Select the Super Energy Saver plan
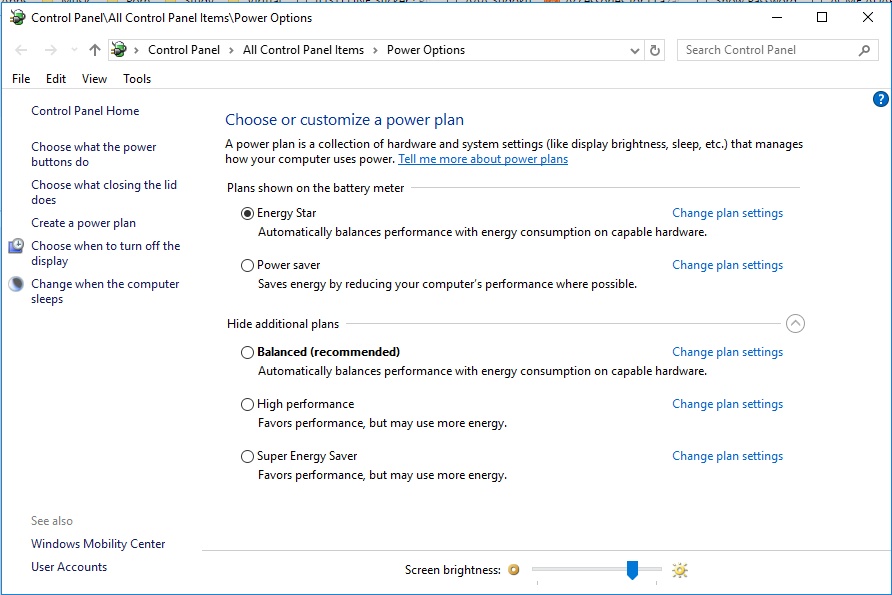Viewport: 892px width, 595px height. point(247,456)
